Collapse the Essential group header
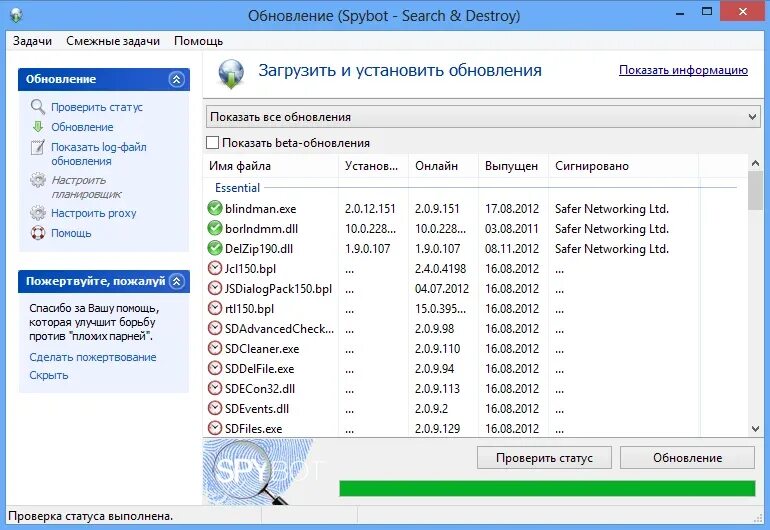This screenshot has height=530, width=770. 237,188
